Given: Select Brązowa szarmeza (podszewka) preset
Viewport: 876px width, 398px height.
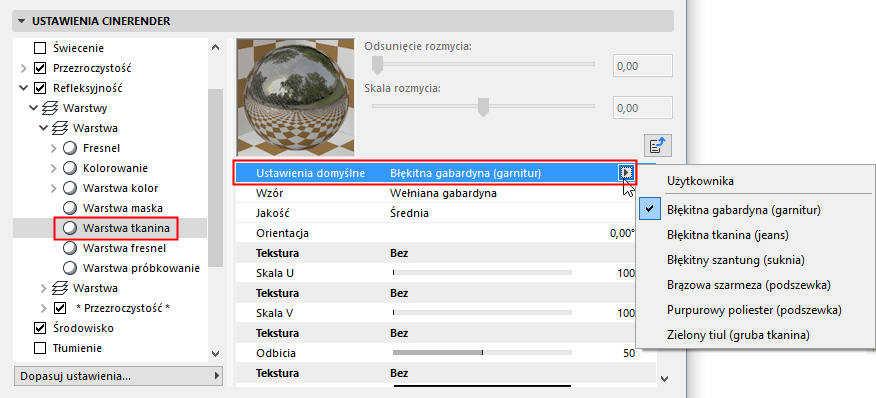Looking at the screenshot, I should 749,285.
